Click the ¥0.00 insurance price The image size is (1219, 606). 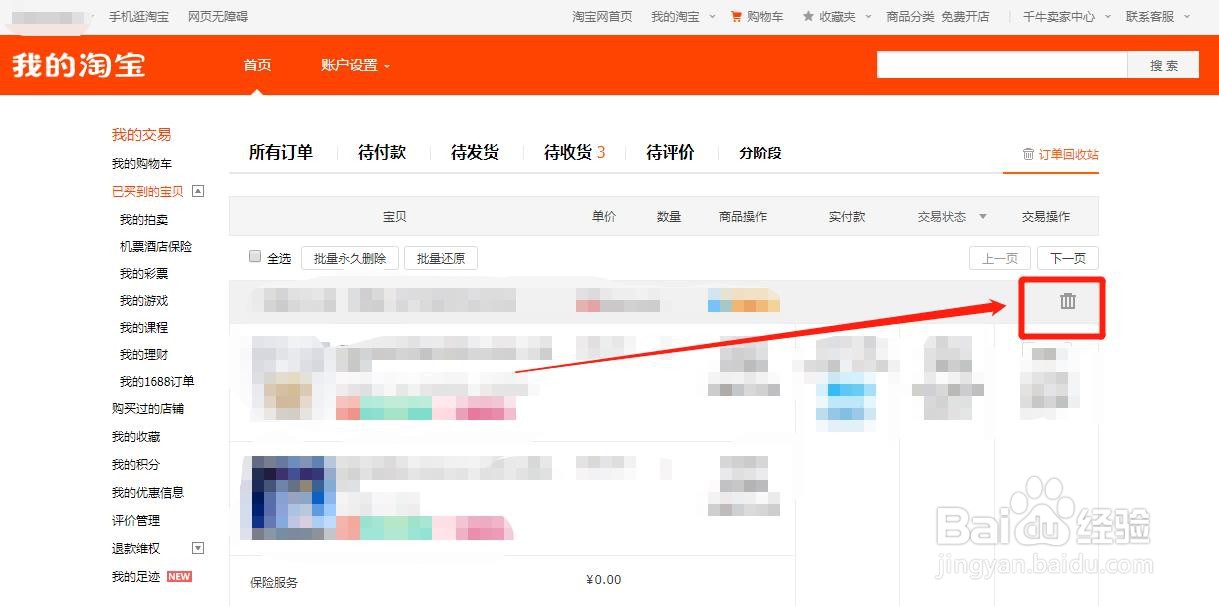coord(604,580)
